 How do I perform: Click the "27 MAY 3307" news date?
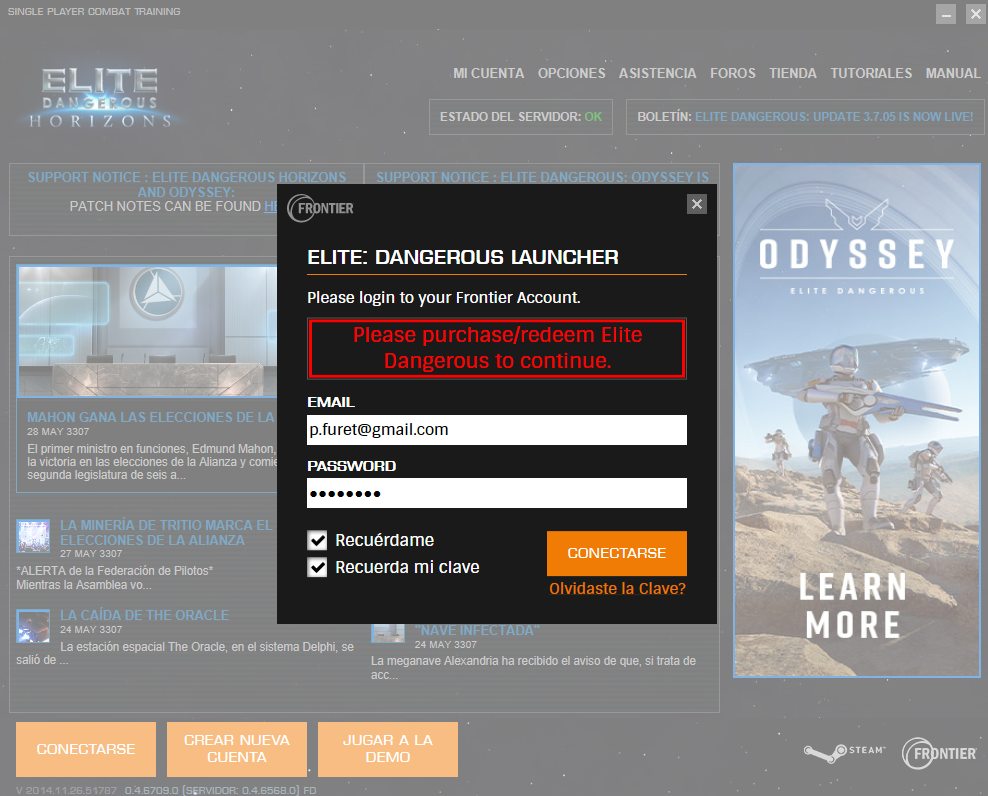(91, 553)
